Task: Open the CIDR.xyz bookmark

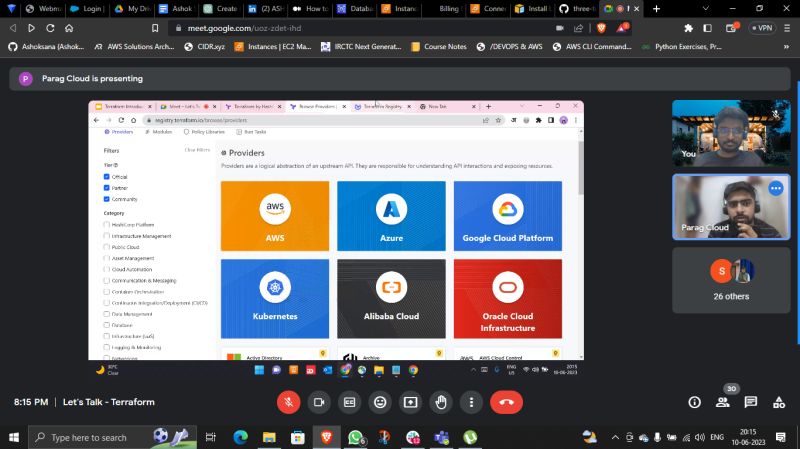Action: click(x=205, y=46)
